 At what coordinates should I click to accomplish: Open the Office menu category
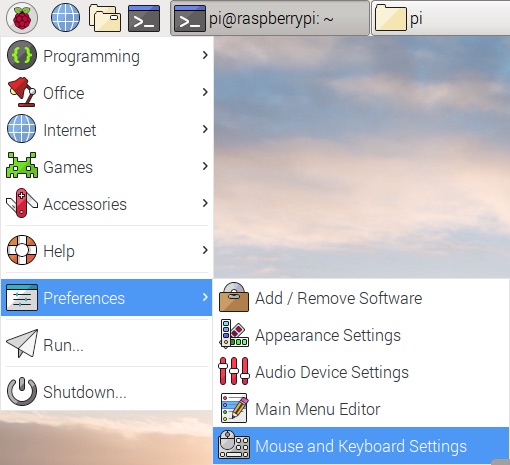coord(107,92)
